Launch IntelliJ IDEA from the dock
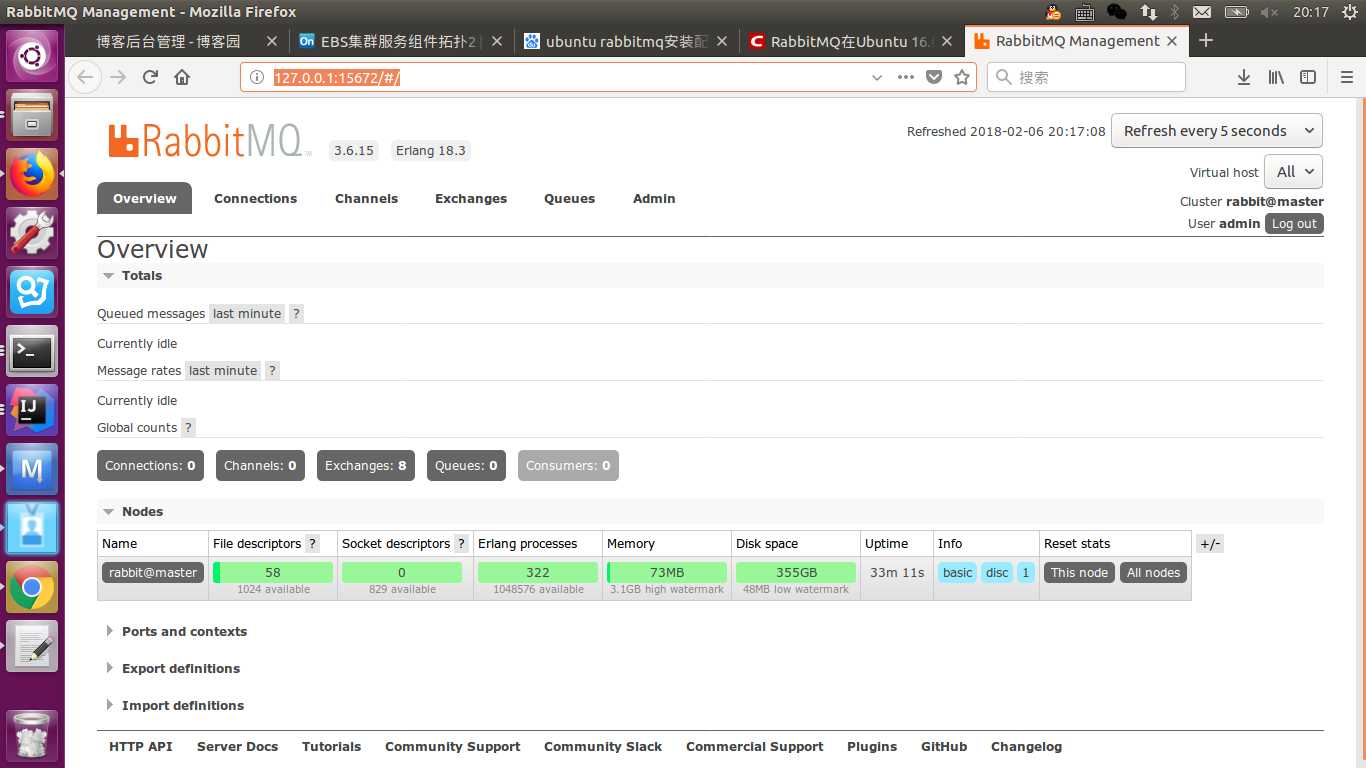Viewport: 1366px width, 768px height. (x=33, y=409)
